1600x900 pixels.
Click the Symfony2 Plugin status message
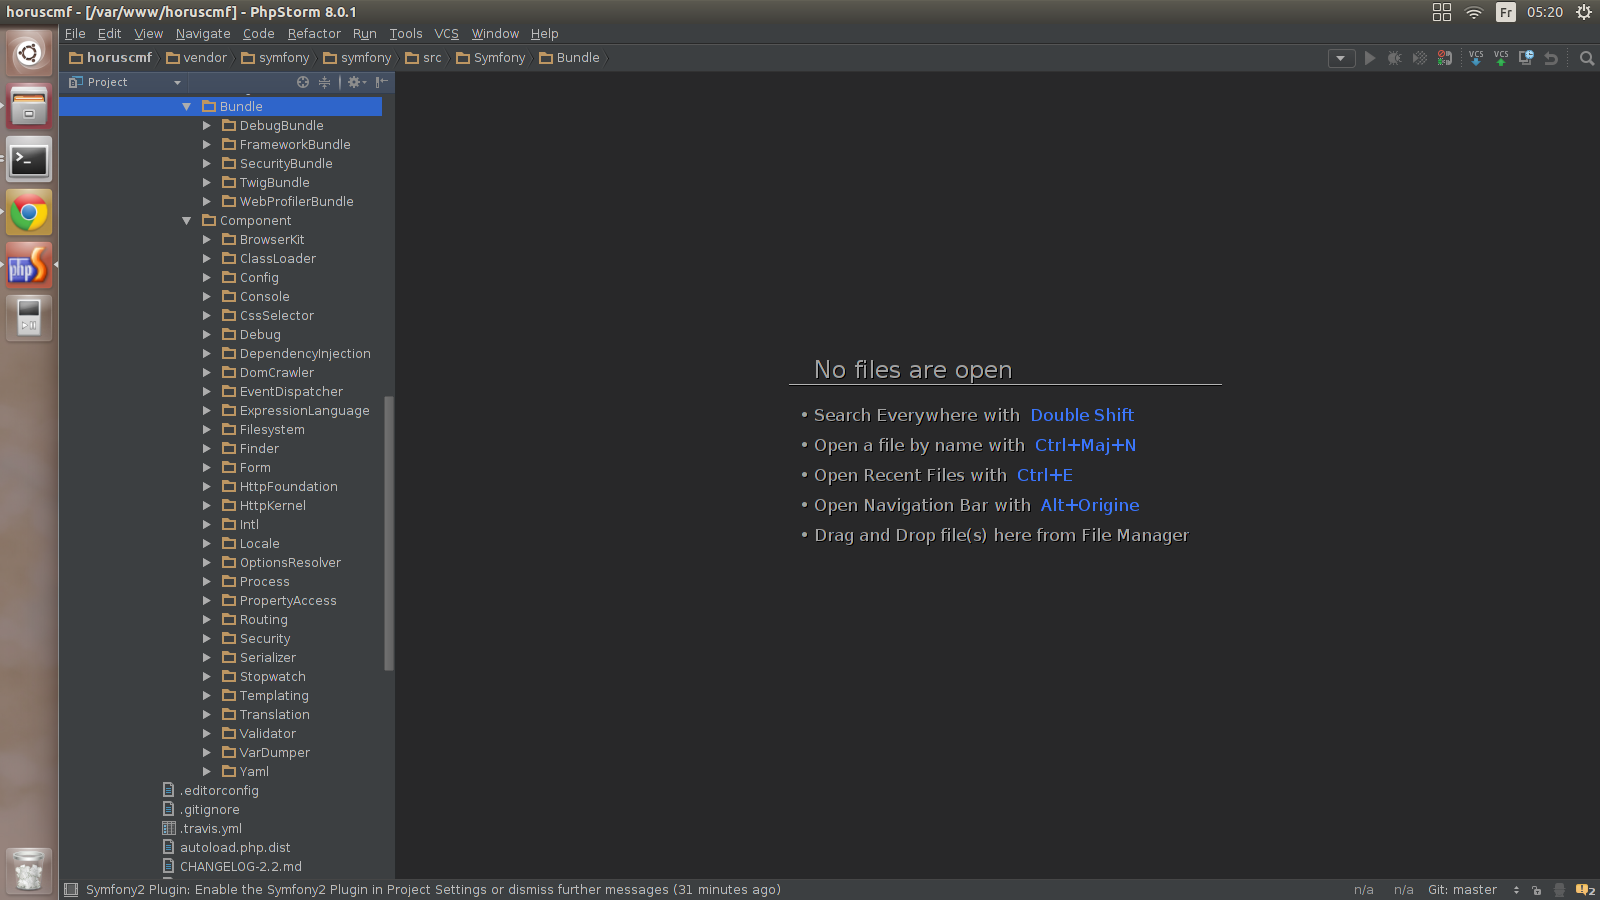click(x=433, y=890)
